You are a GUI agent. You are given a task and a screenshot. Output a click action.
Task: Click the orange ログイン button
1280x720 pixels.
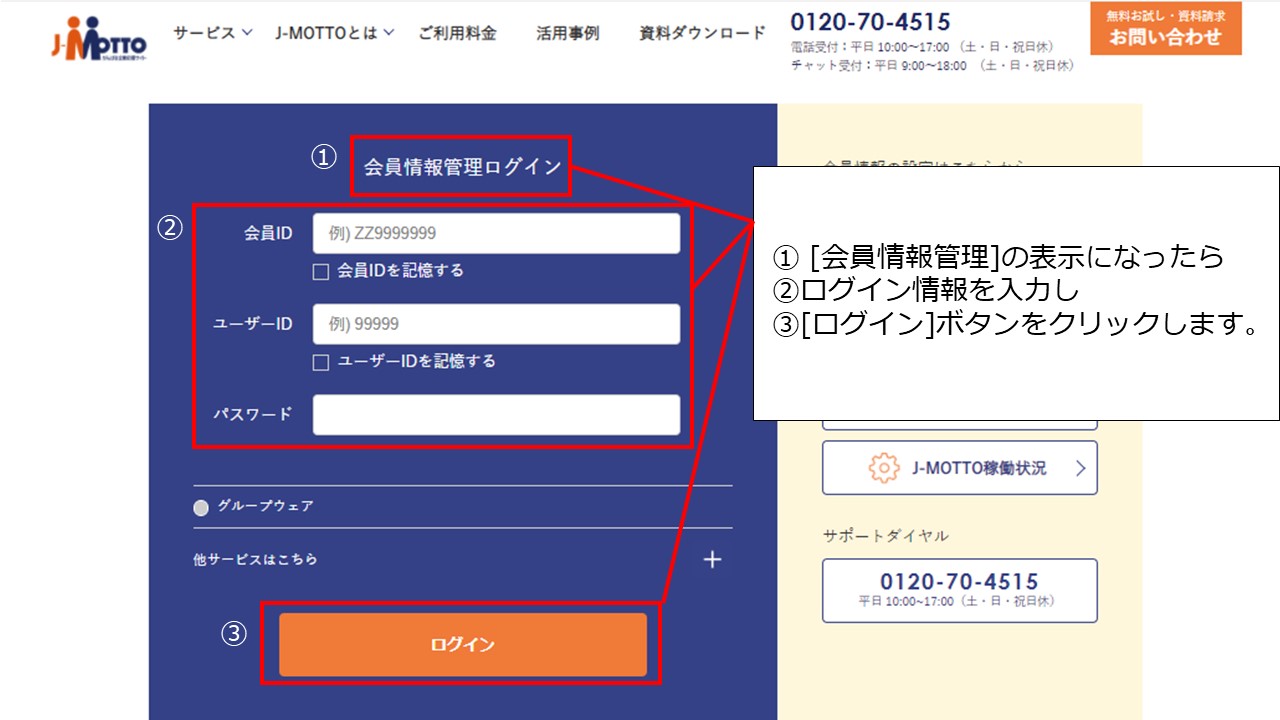coord(463,645)
